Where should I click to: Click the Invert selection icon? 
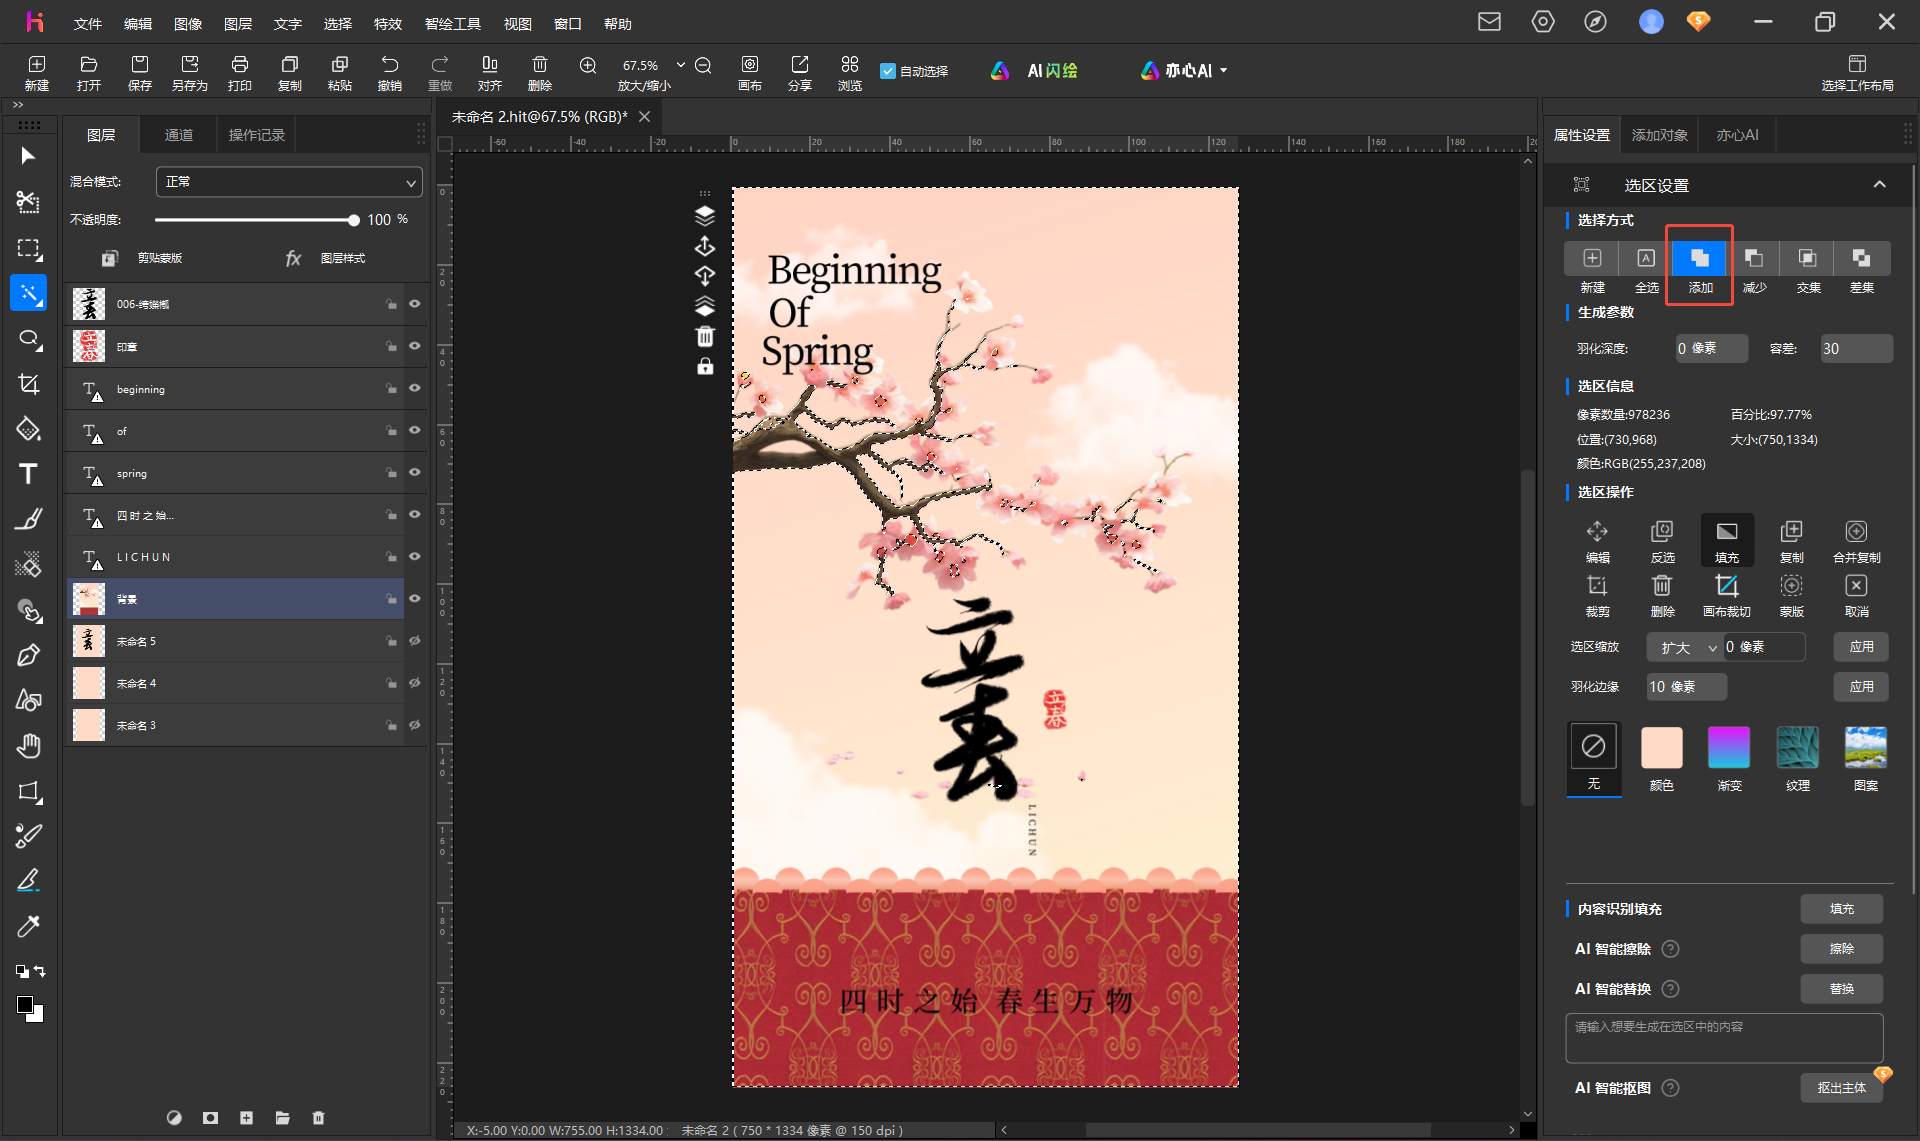(1662, 541)
